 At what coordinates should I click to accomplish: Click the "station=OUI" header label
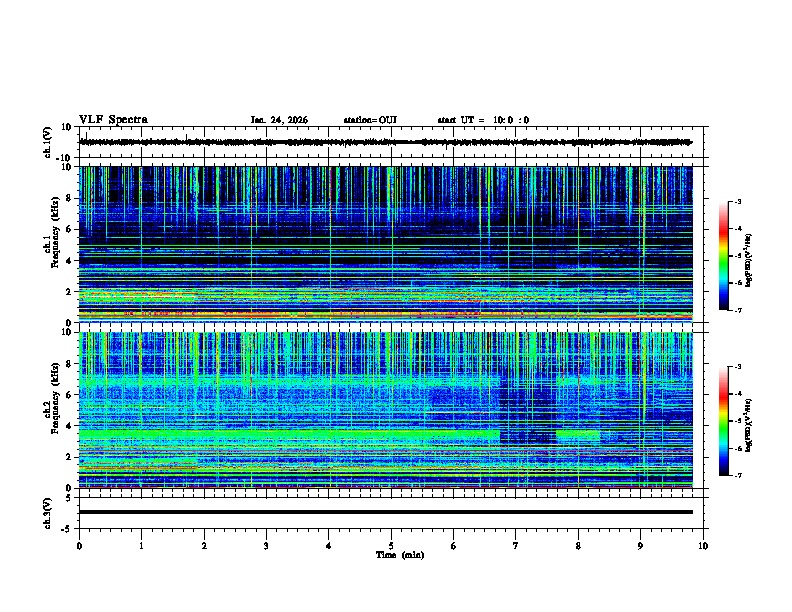(370, 120)
